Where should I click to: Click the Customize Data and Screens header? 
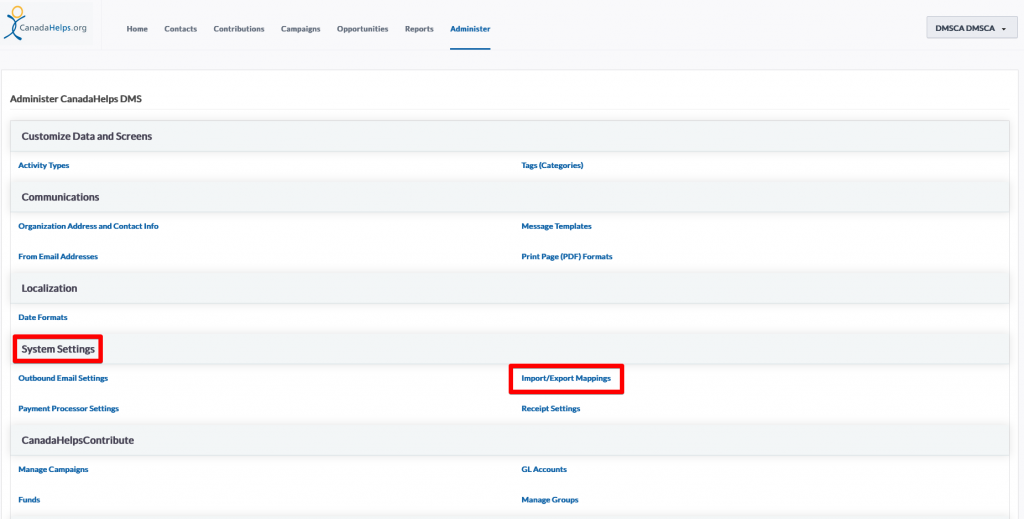tap(509, 136)
